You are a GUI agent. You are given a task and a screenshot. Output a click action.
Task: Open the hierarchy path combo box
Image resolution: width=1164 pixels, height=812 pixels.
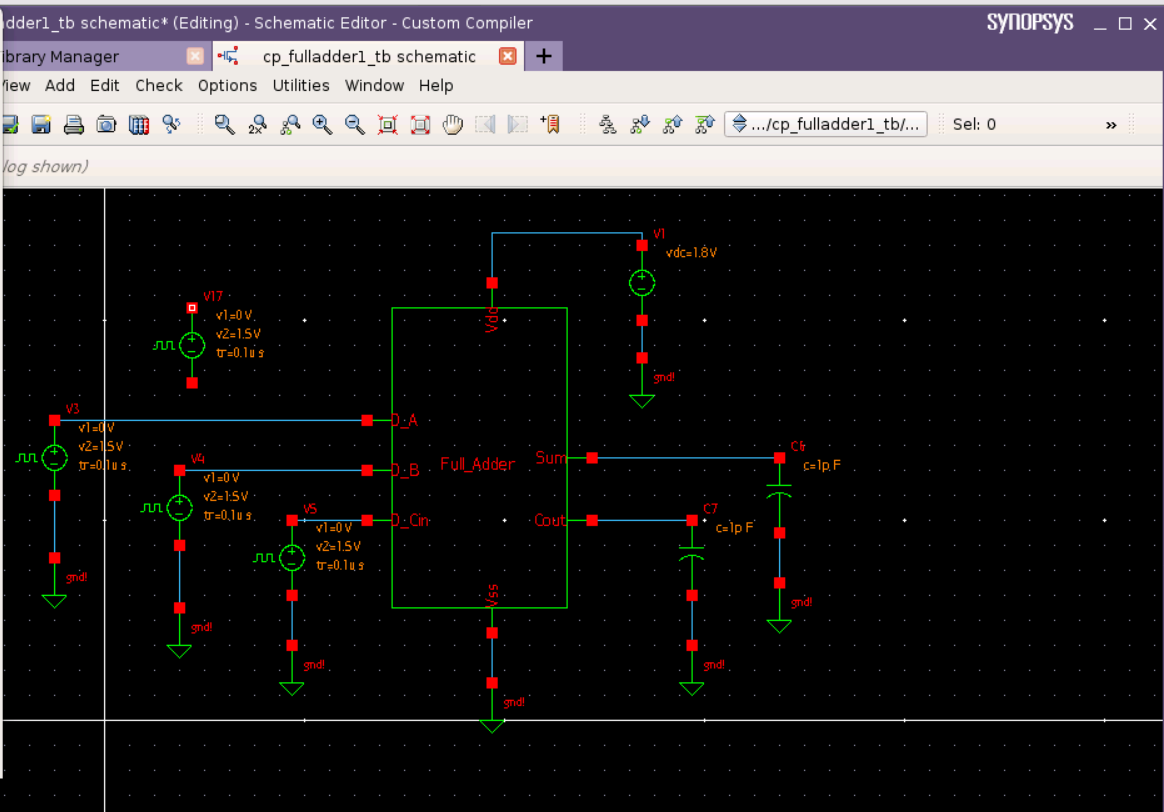[826, 124]
